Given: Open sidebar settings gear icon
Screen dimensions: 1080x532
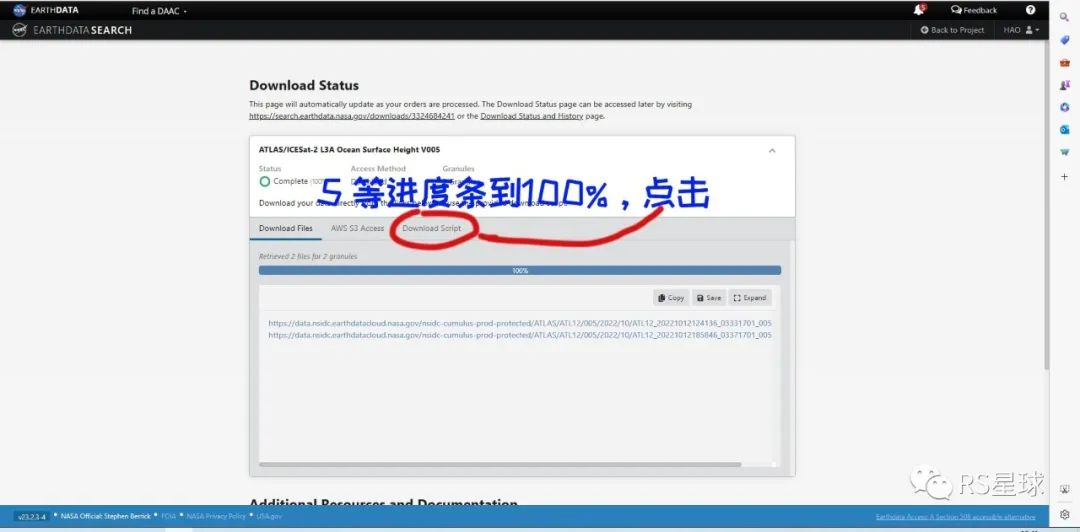Looking at the screenshot, I should [x=1065, y=514].
